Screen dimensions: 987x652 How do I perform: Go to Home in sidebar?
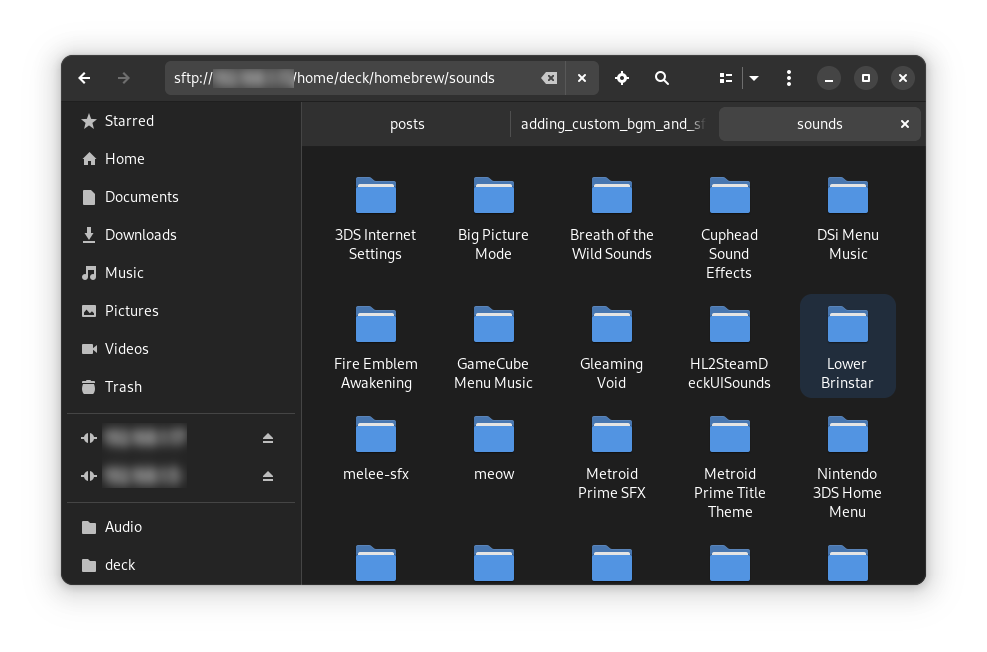point(181,159)
